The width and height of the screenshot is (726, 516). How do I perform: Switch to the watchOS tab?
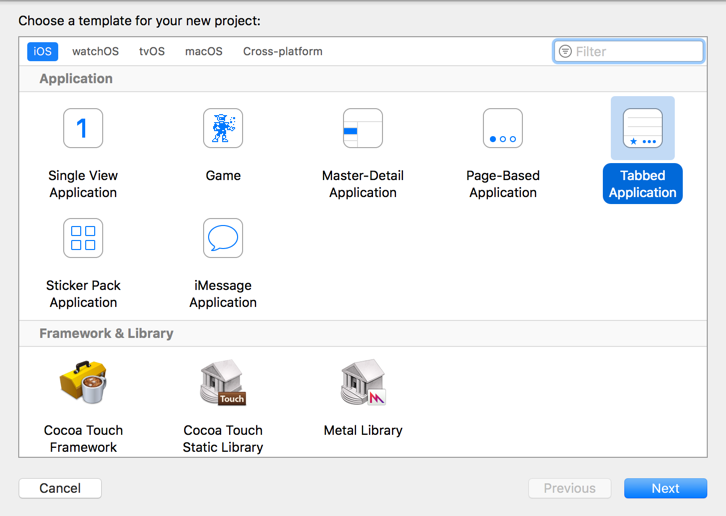[x=95, y=51]
